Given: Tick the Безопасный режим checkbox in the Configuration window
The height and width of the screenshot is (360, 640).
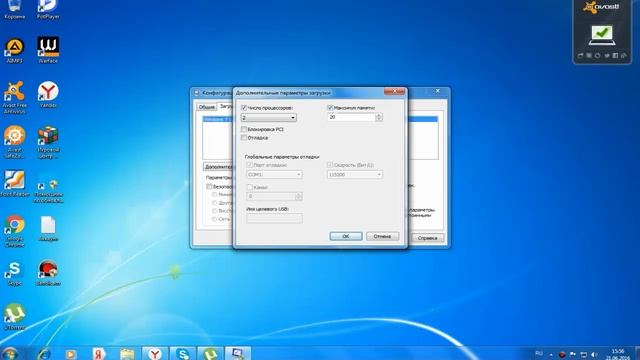Looking at the screenshot, I should 209,187.
